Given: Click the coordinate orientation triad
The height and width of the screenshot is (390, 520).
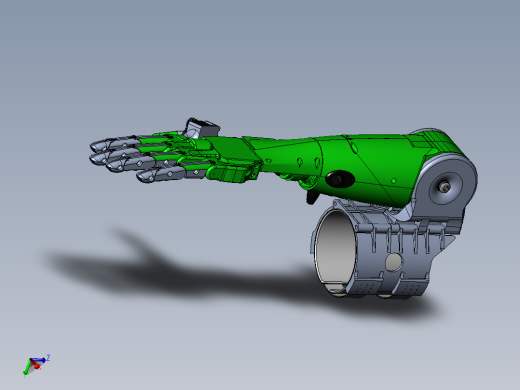Looking at the screenshot, I should click(x=36, y=365).
